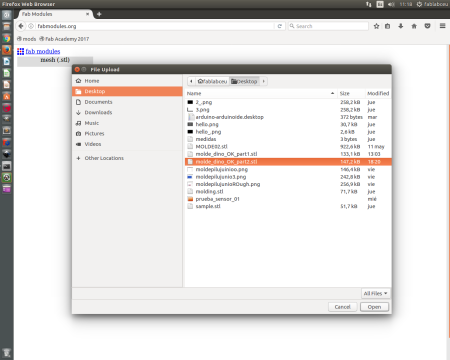The height and width of the screenshot is (360, 450).
Task: Open the mods bookmark
Action: click(x=26, y=39)
